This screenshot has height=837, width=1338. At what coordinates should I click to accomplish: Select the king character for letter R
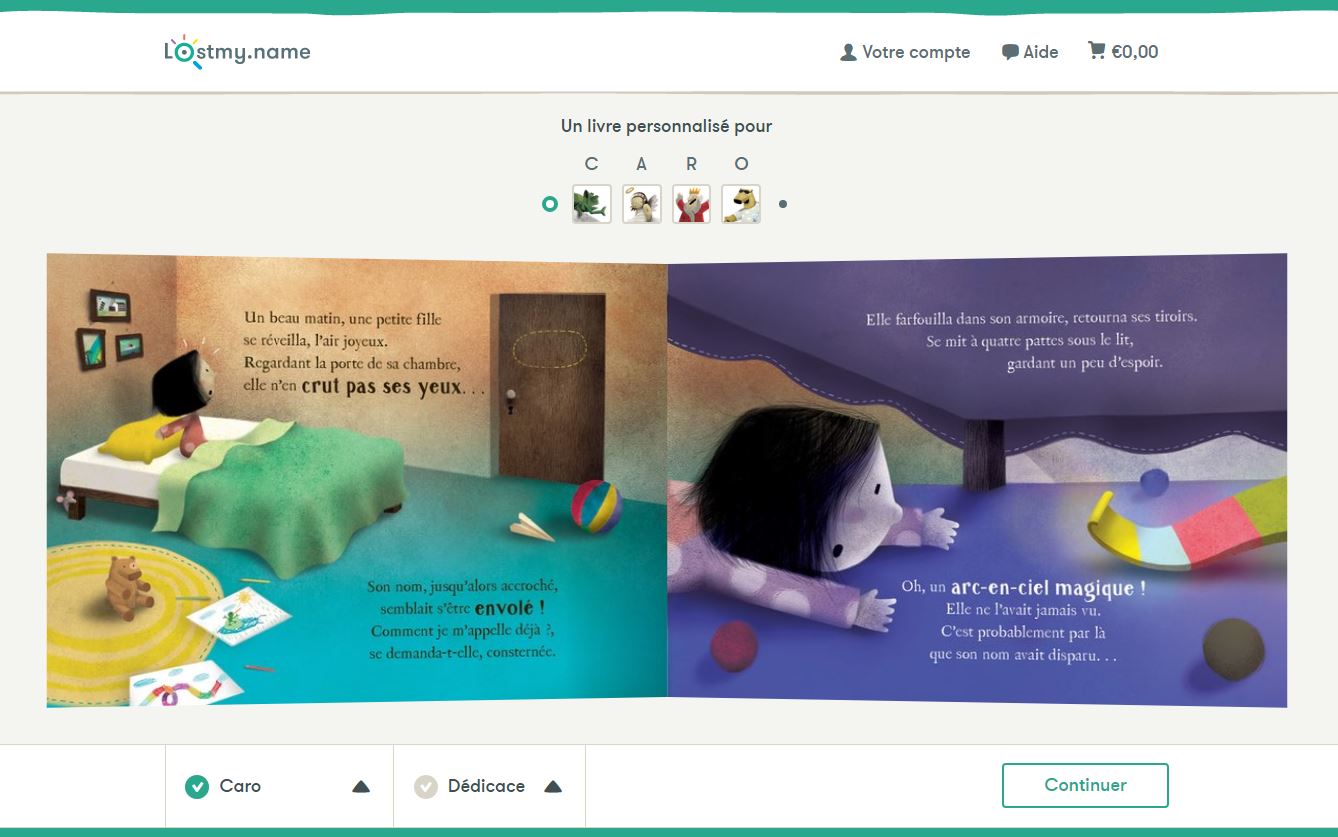692,204
